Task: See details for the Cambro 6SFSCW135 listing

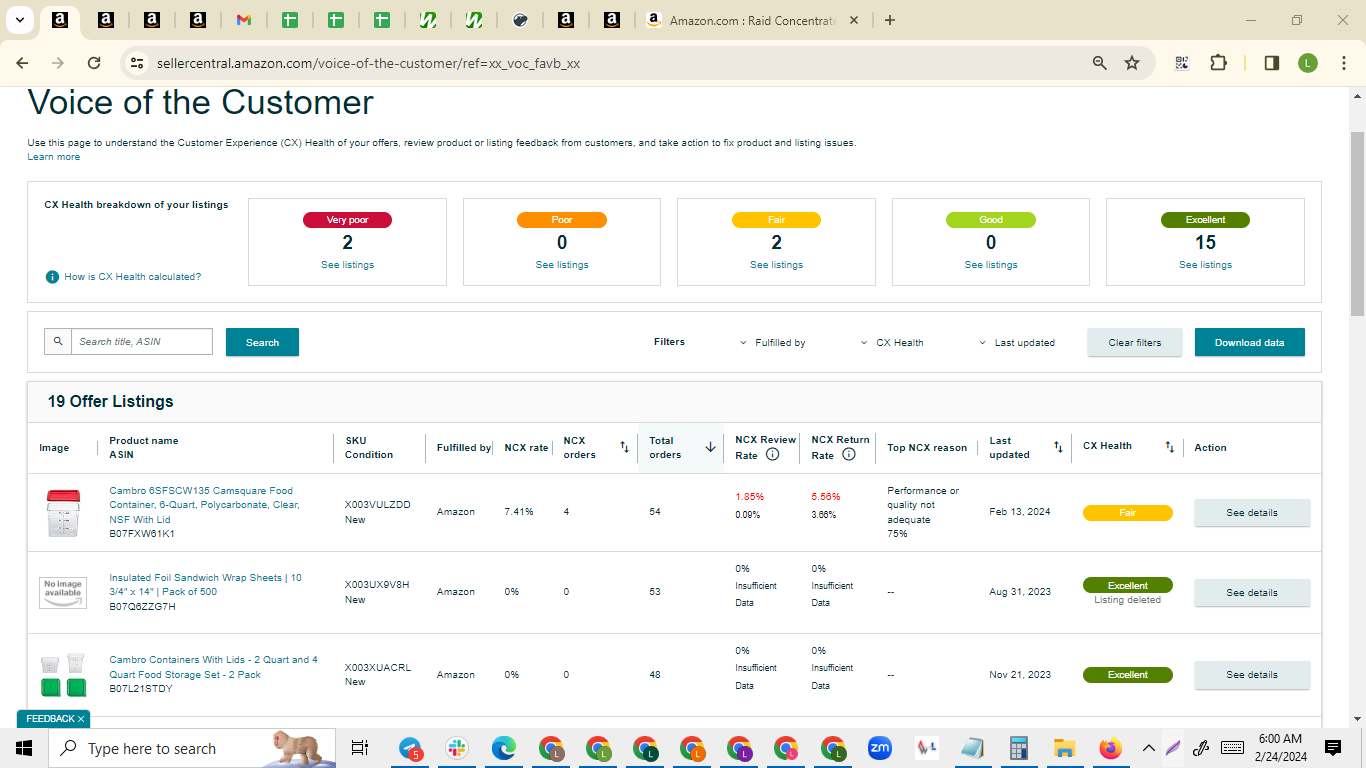Action: tap(1252, 513)
